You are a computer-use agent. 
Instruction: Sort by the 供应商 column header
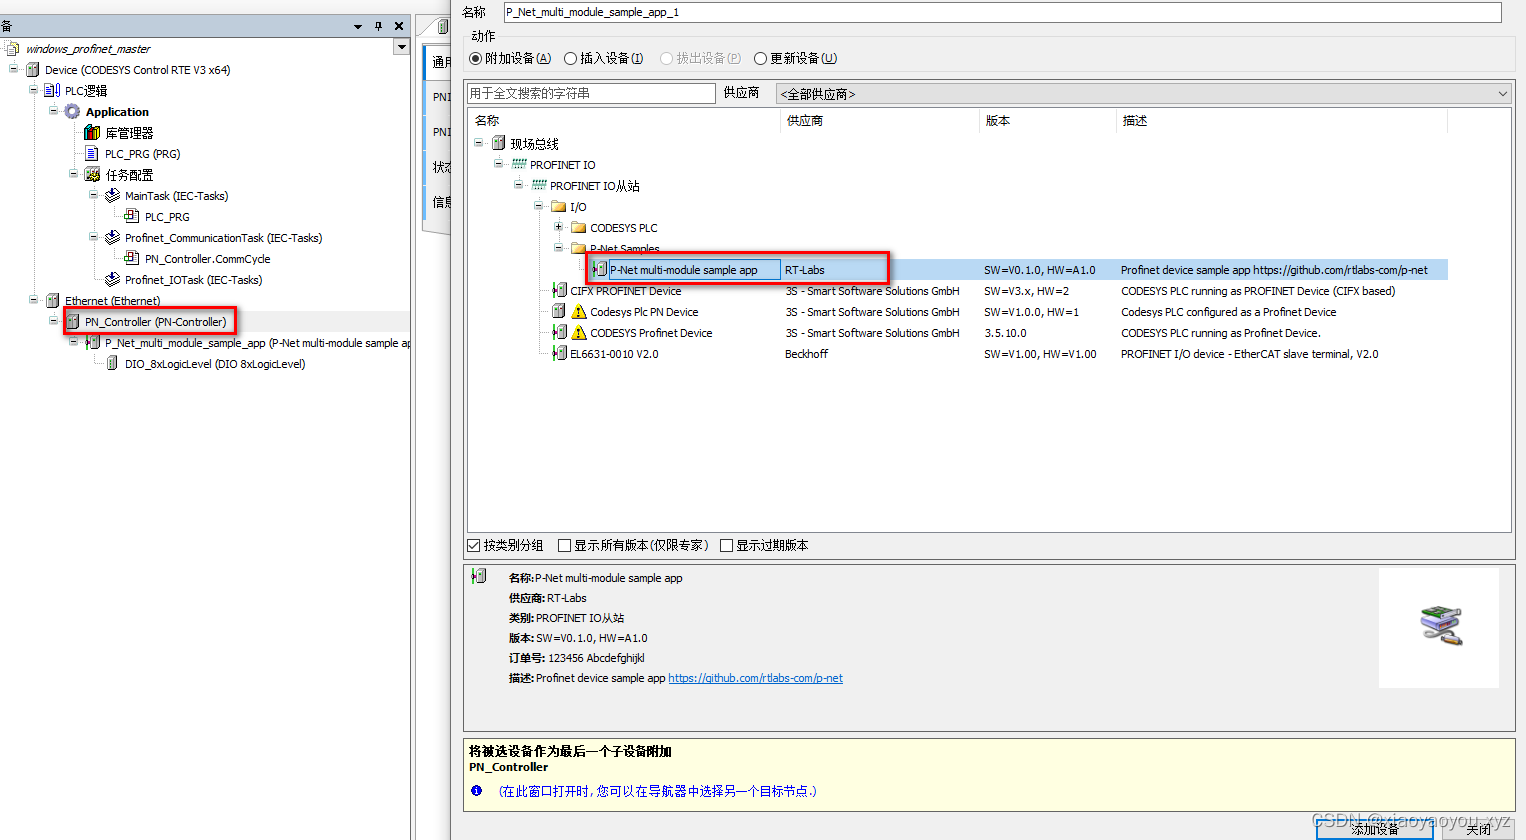[880, 121]
